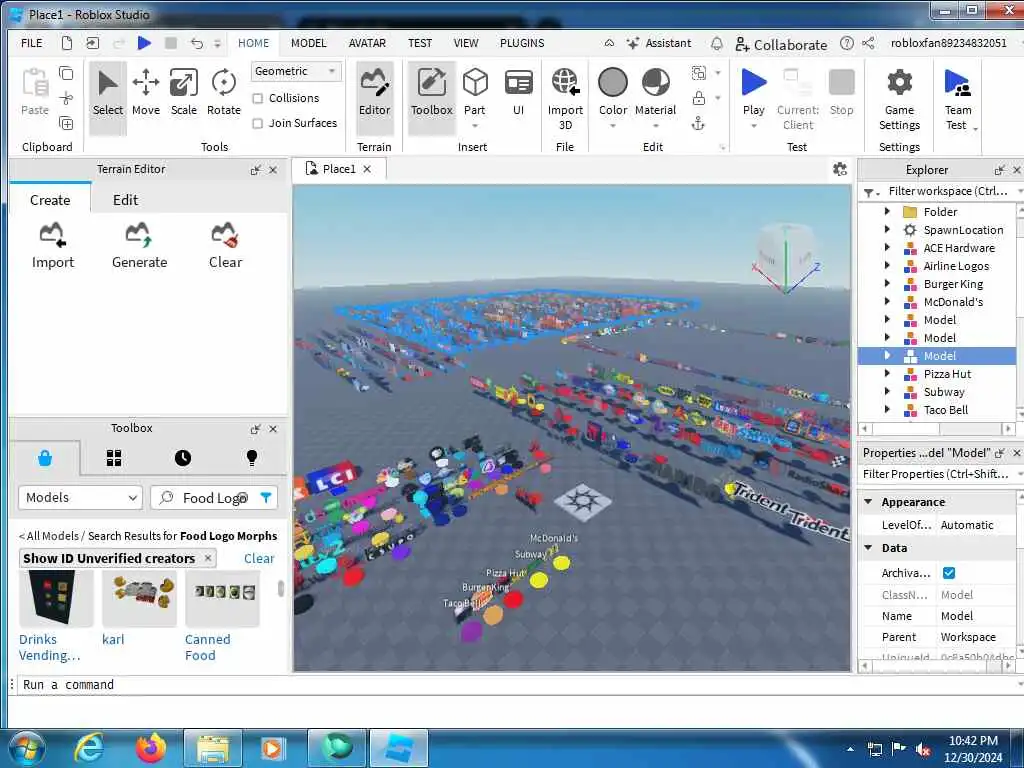The image size is (1024, 768).
Task: Choose the Scale tool
Action: pyautogui.click(x=184, y=93)
